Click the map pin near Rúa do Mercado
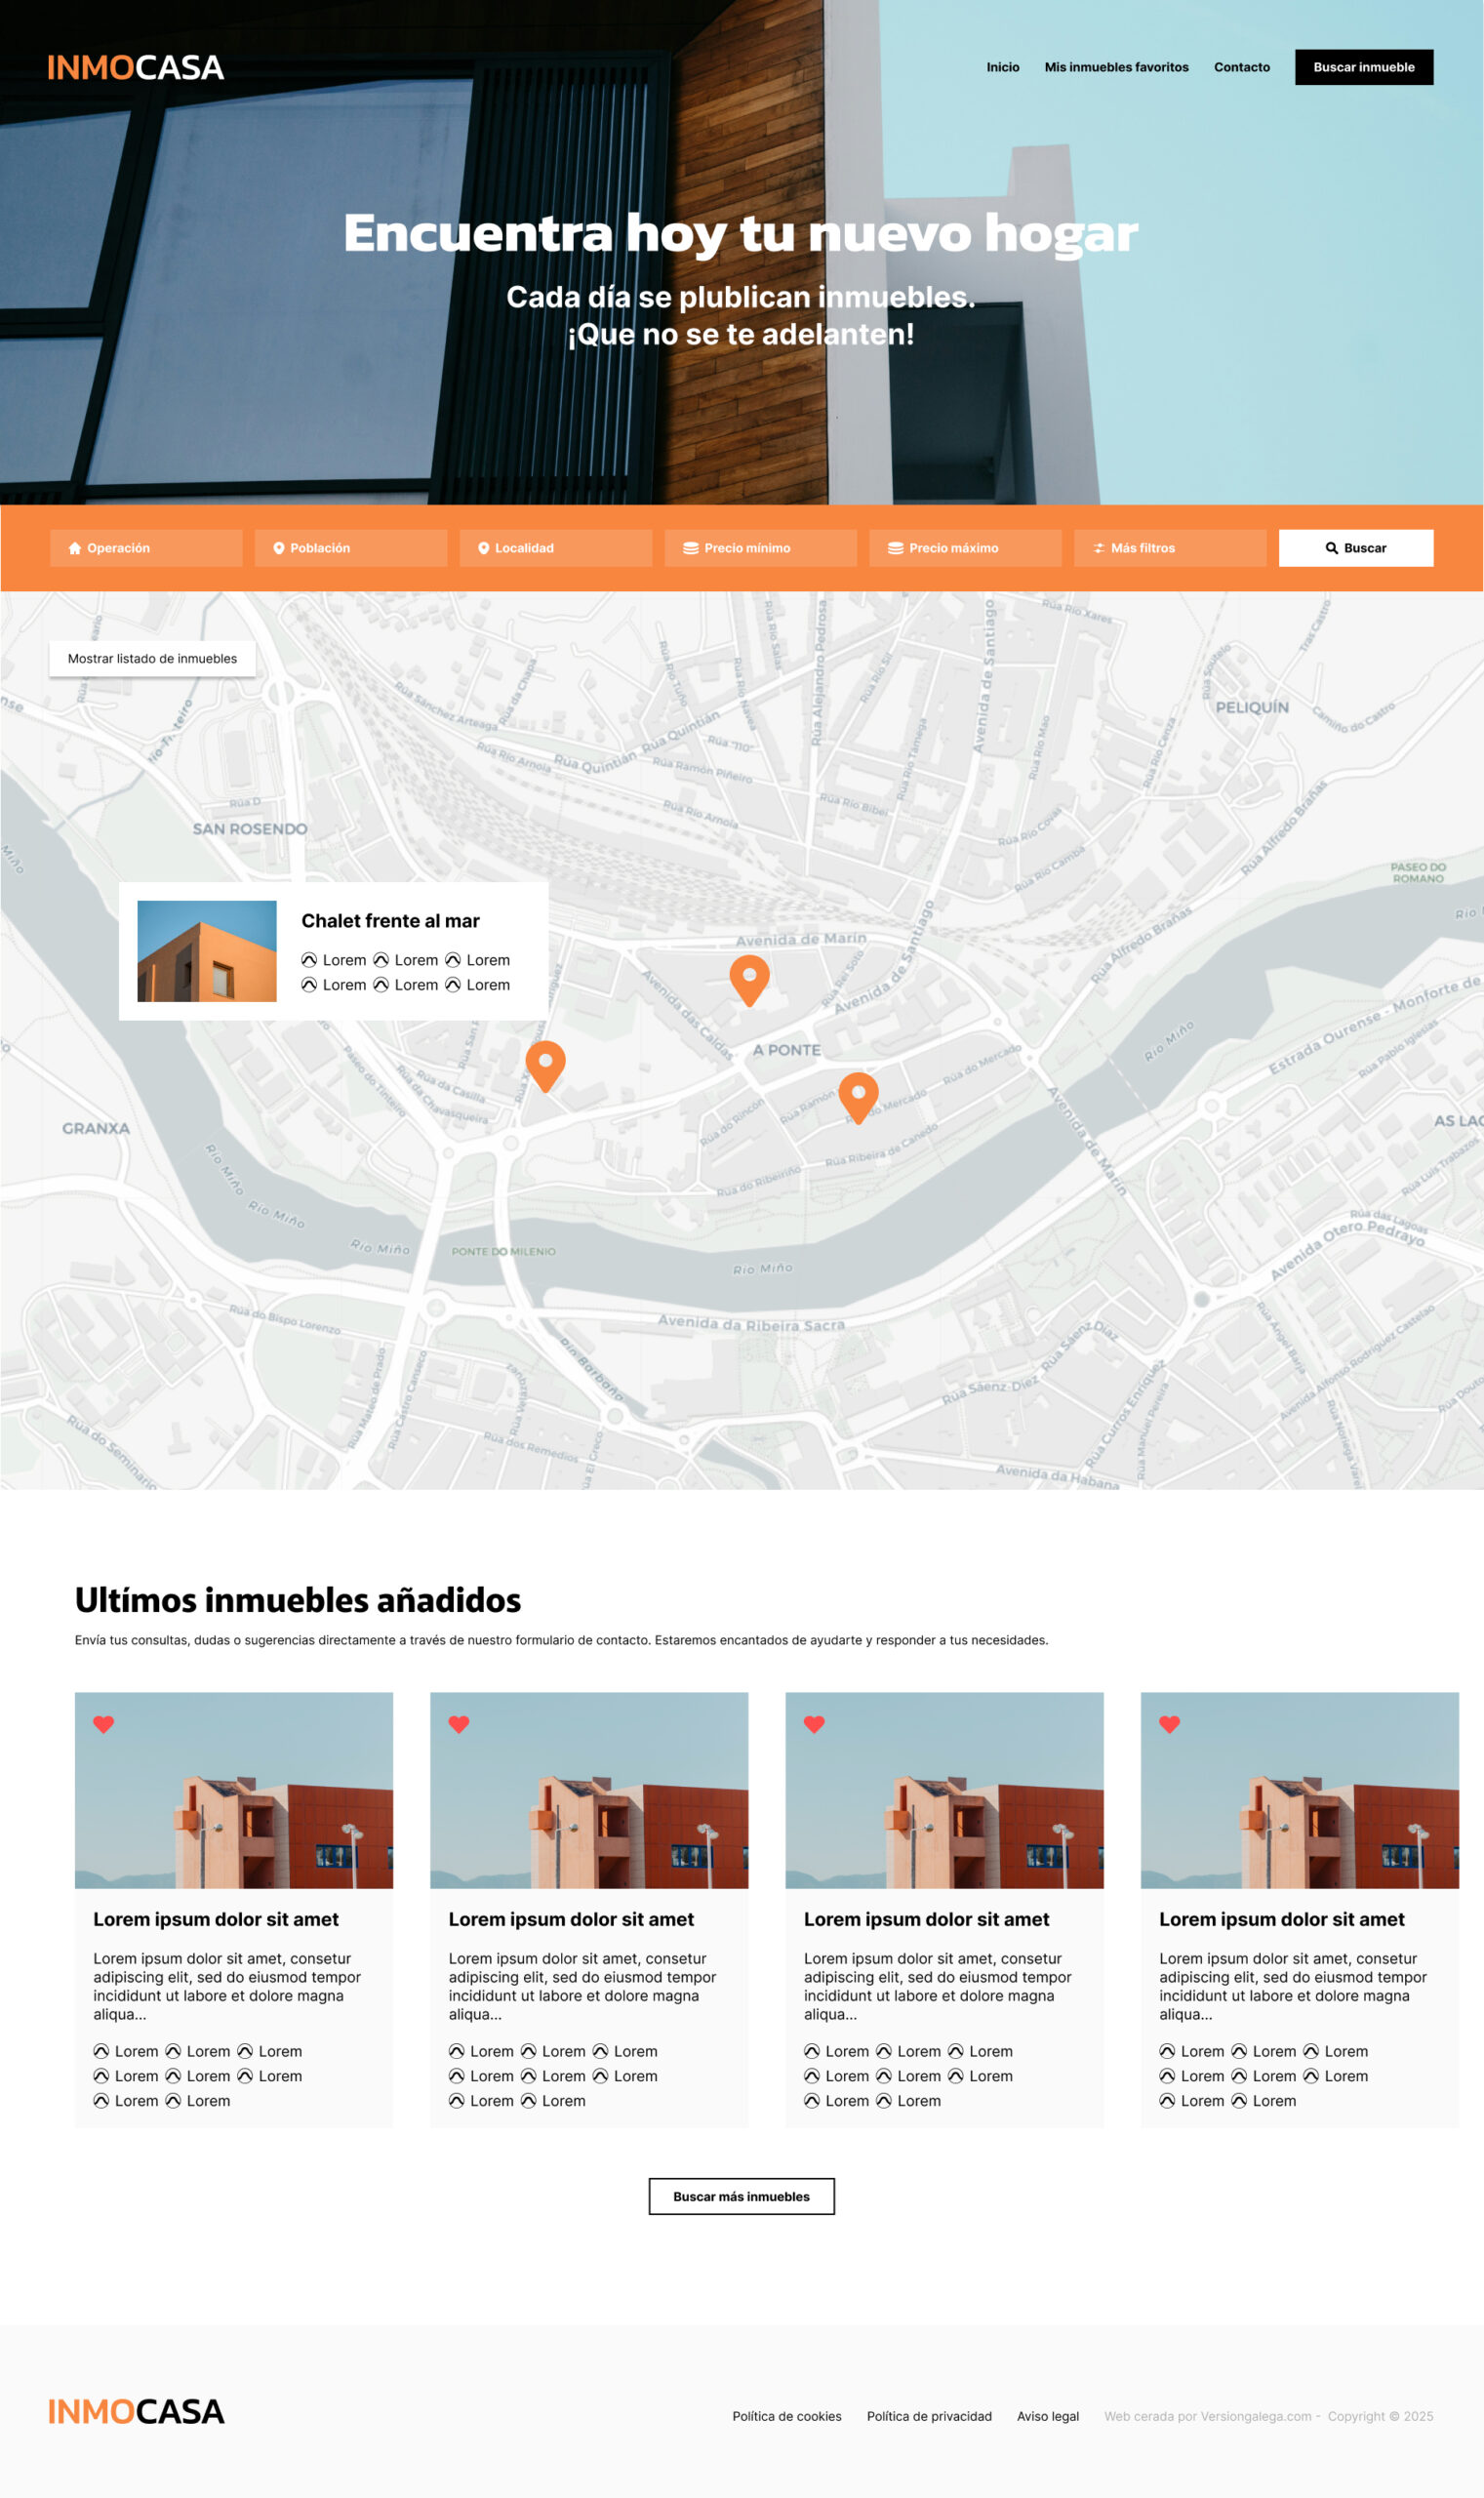Image resolution: width=1484 pixels, height=2498 pixels. point(858,1098)
